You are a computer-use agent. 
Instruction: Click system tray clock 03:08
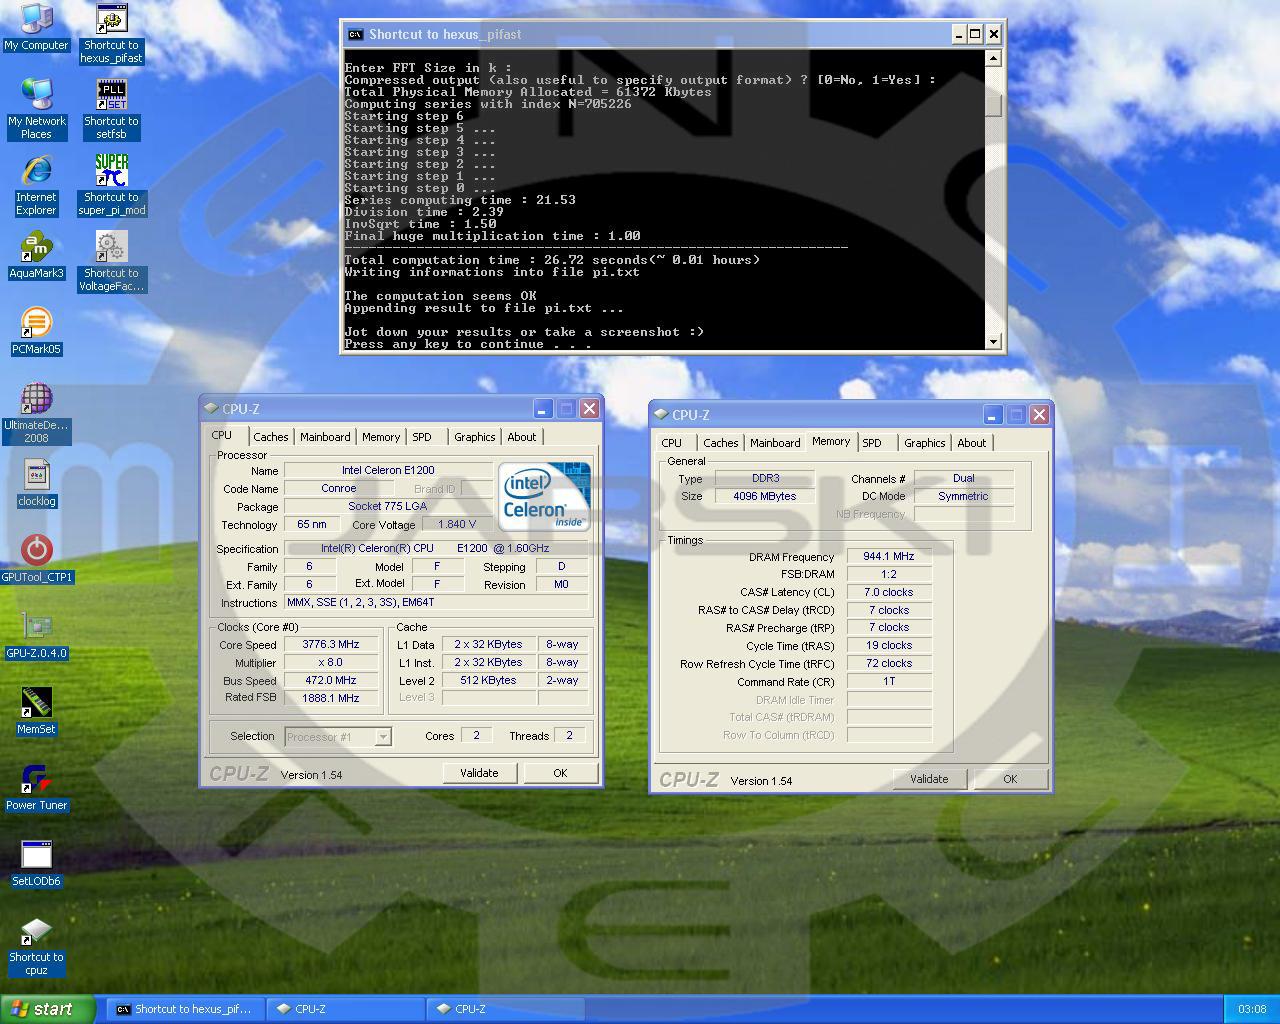pos(1252,1009)
